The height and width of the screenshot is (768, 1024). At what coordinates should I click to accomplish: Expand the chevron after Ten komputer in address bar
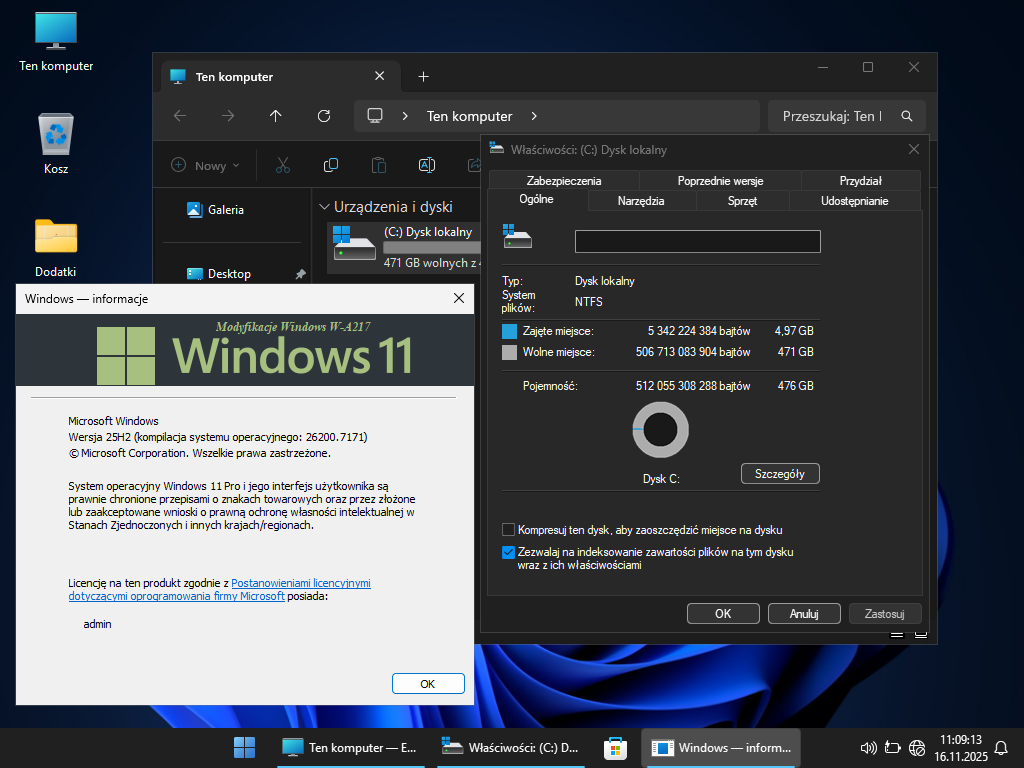(534, 116)
